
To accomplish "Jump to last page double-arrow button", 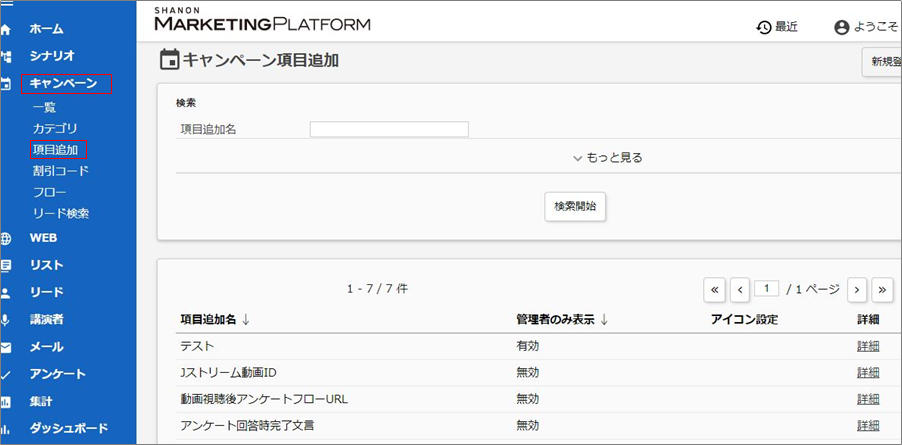I will click(x=882, y=289).
